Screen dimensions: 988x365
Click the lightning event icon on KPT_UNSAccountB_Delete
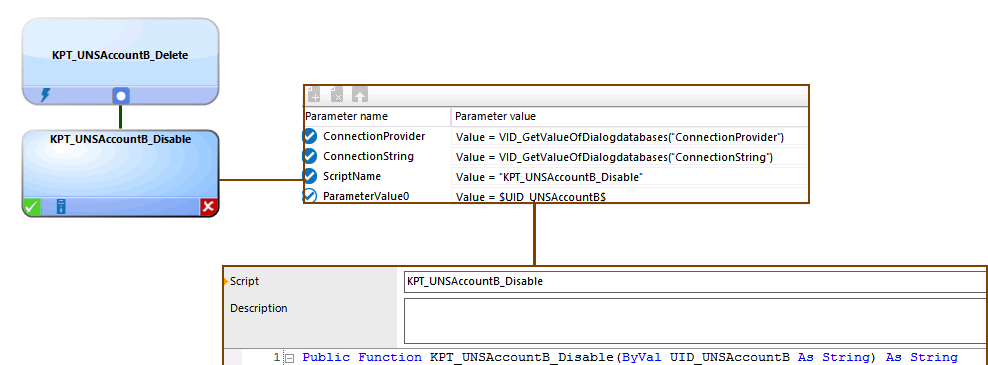45,95
